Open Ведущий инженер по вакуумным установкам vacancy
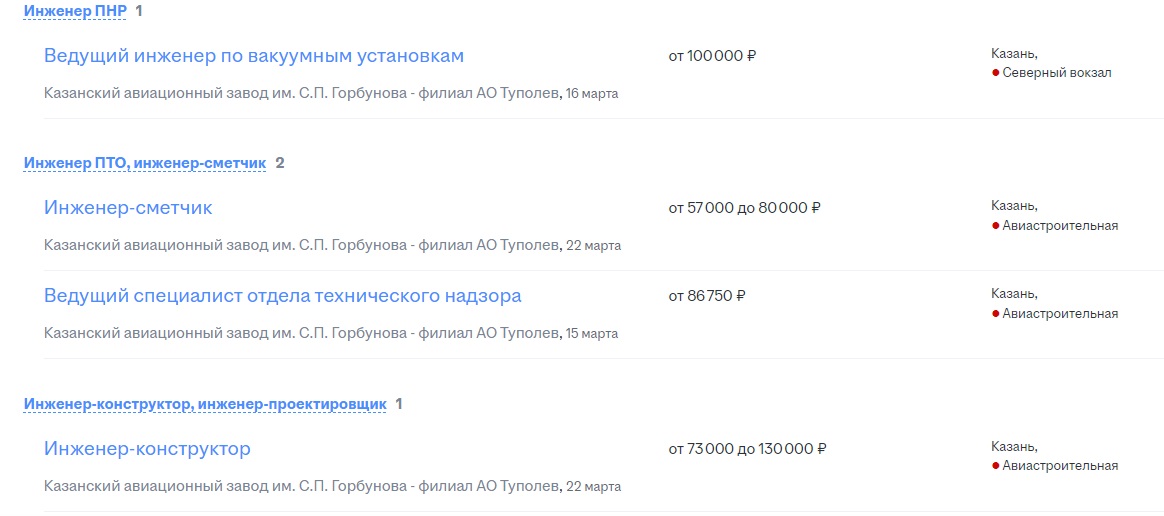The width and height of the screenshot is (1164, 516). tap(254, 56)
